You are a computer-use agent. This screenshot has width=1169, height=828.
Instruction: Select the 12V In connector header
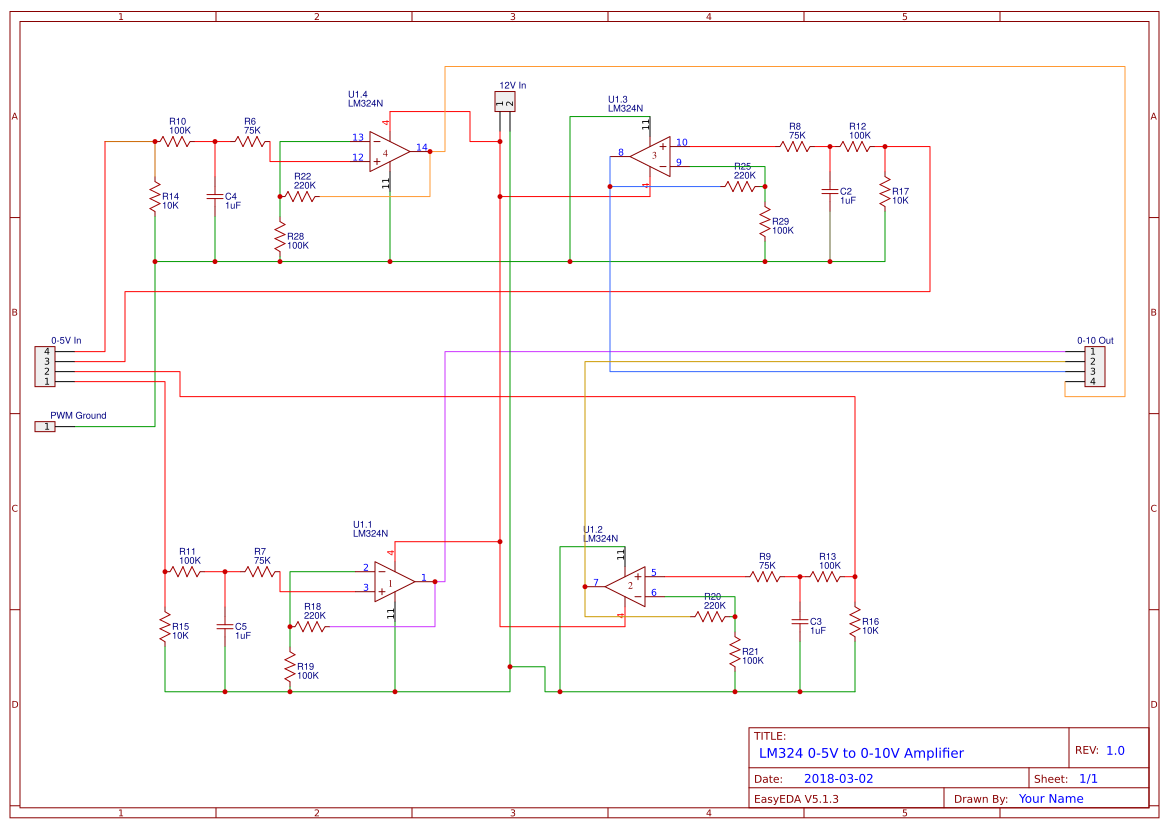[506, 100]
